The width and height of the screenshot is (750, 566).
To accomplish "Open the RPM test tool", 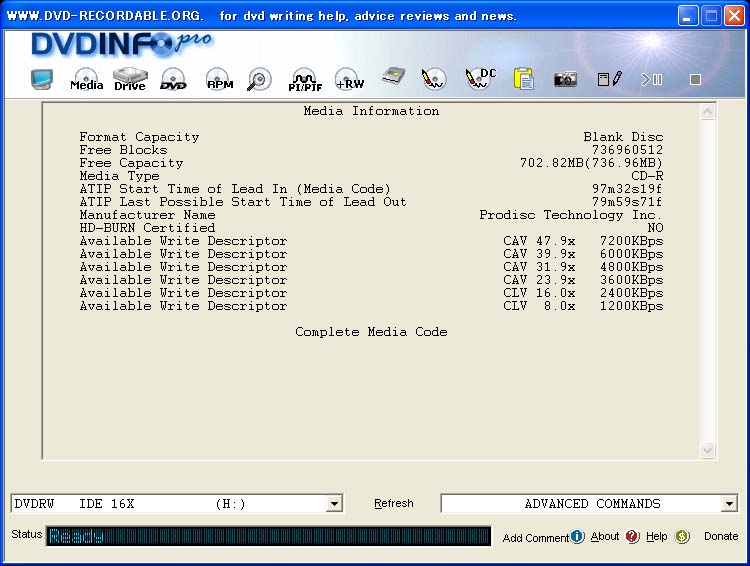I will click(x=219, y=79).
